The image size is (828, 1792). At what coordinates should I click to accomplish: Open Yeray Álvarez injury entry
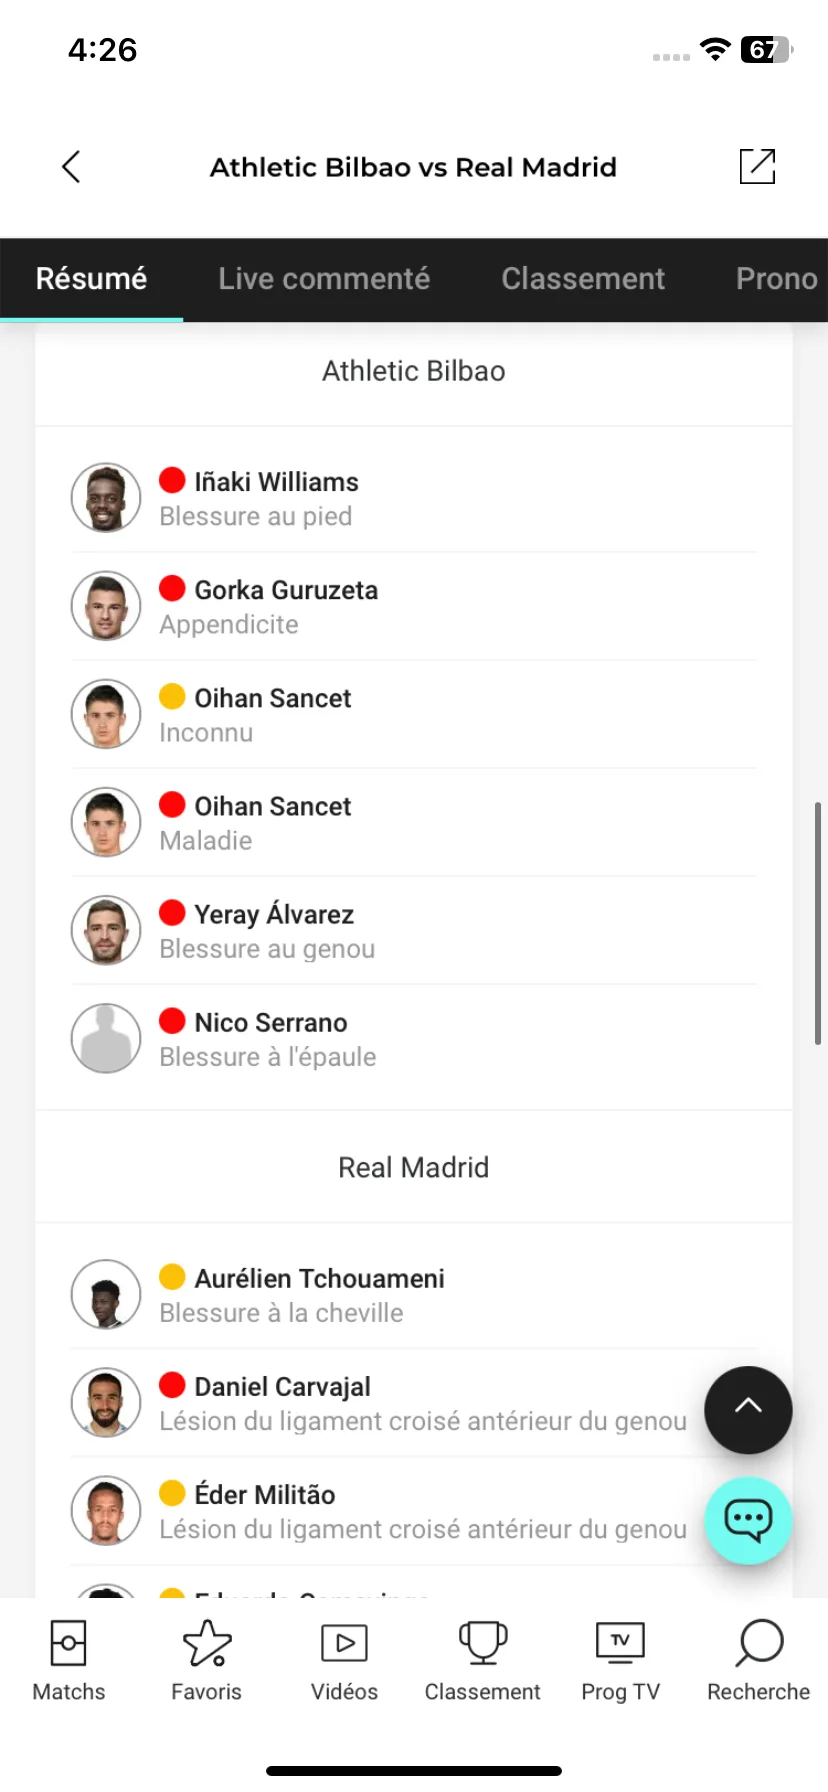click(414, 930)
